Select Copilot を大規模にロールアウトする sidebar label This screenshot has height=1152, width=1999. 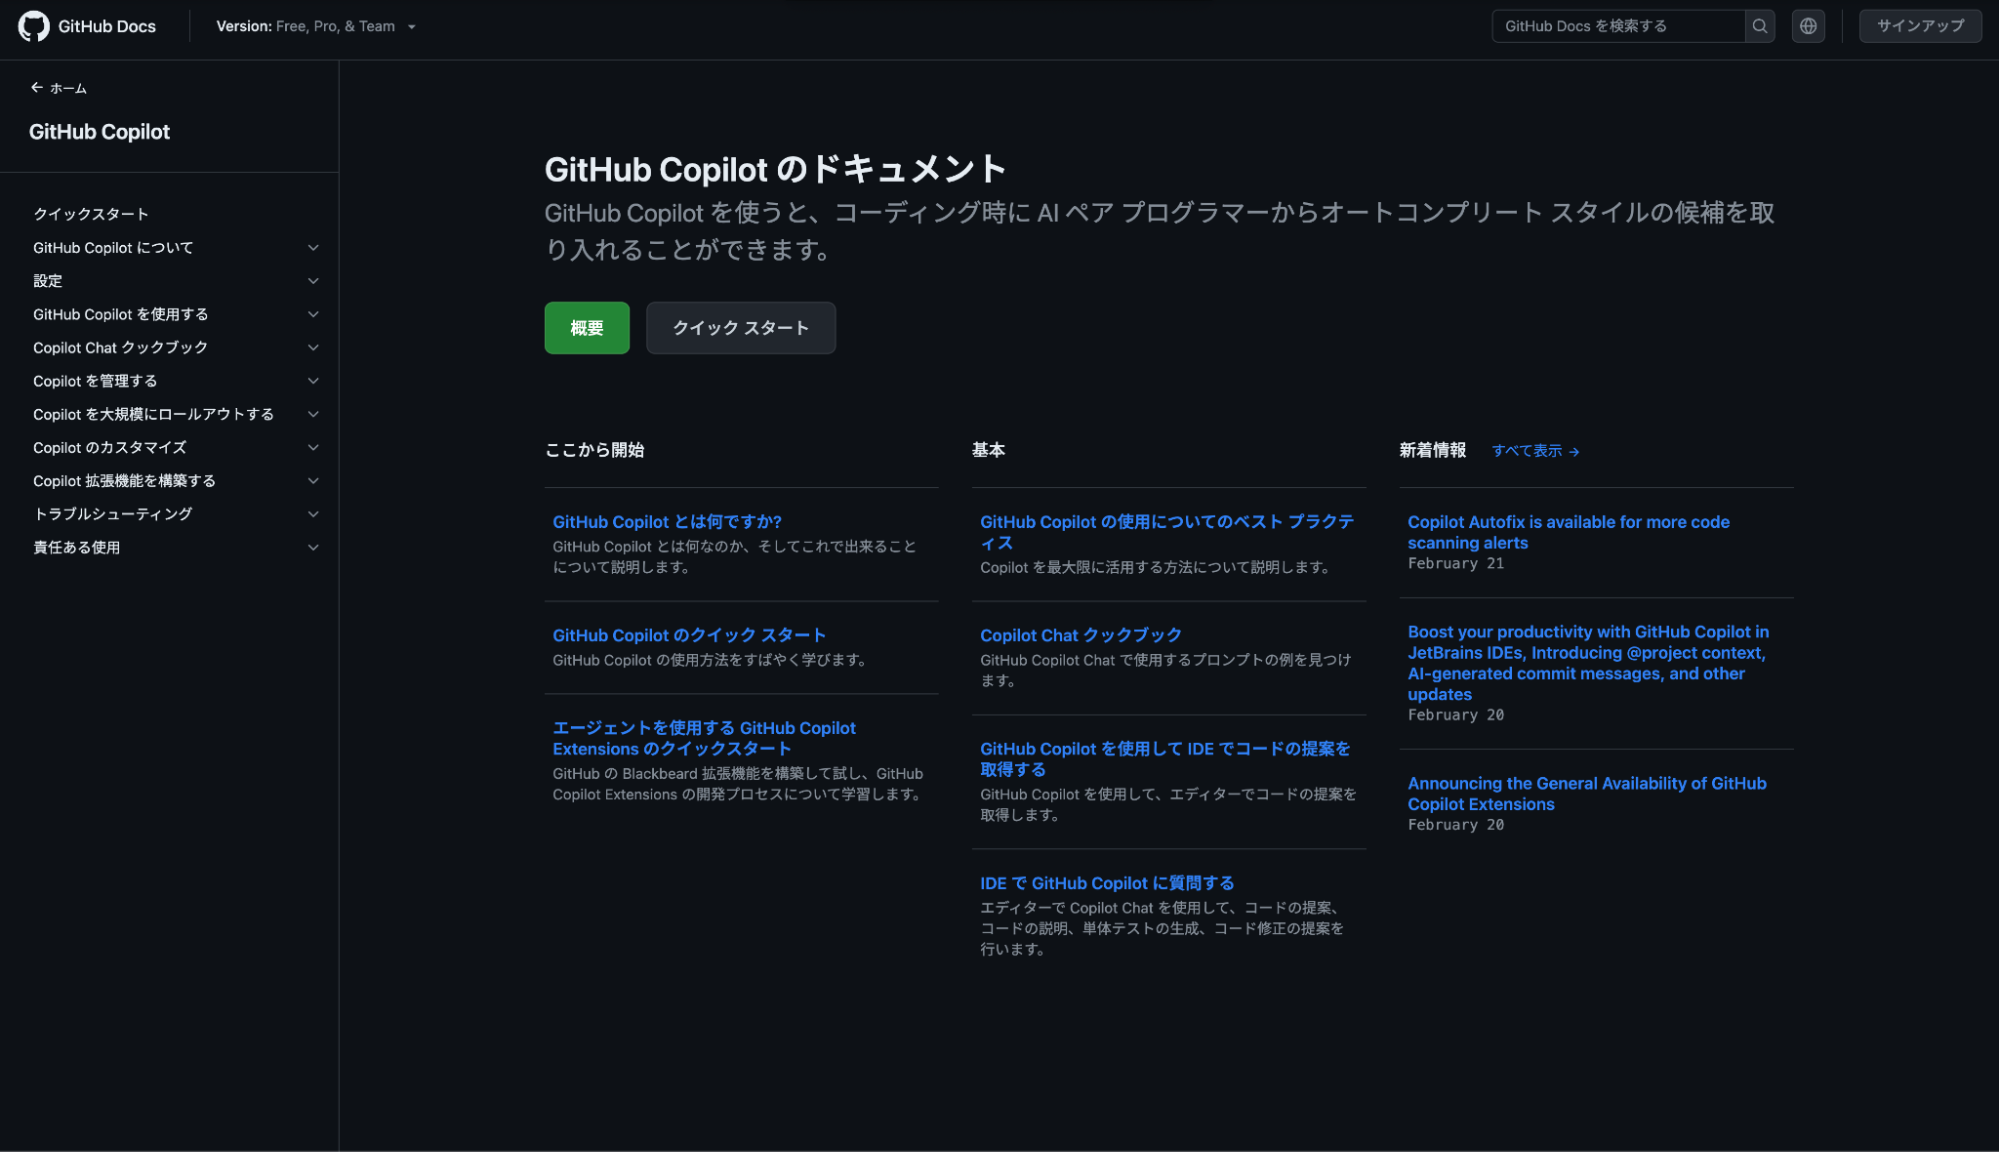pyautogui.click(x=153, y=414)
